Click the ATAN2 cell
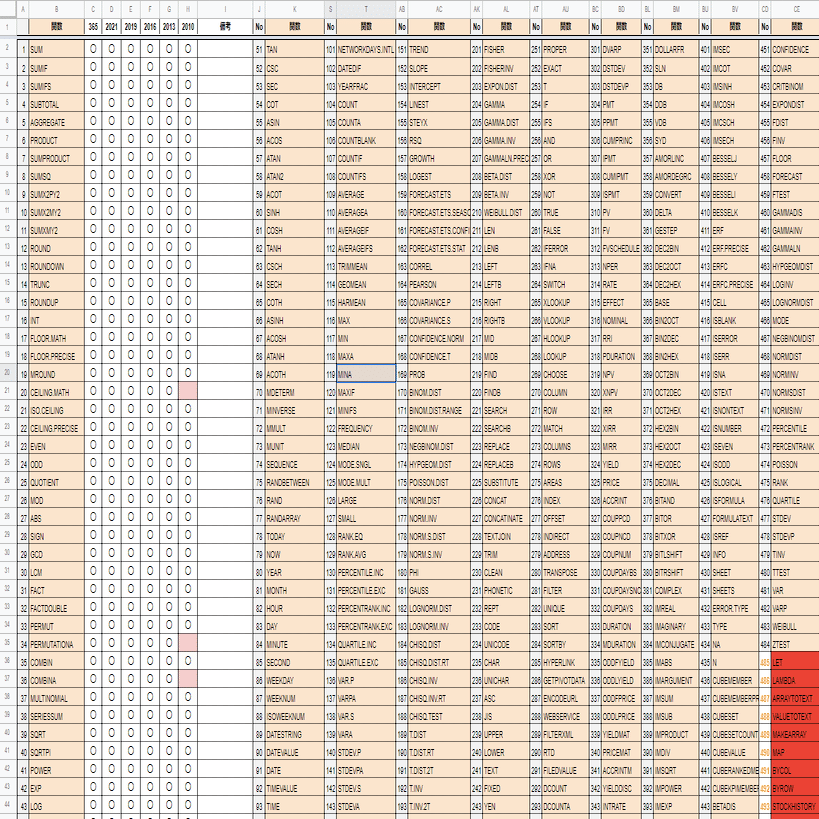Image resolution: width=819 pixels, height=819 pixels. coord(295,176)
